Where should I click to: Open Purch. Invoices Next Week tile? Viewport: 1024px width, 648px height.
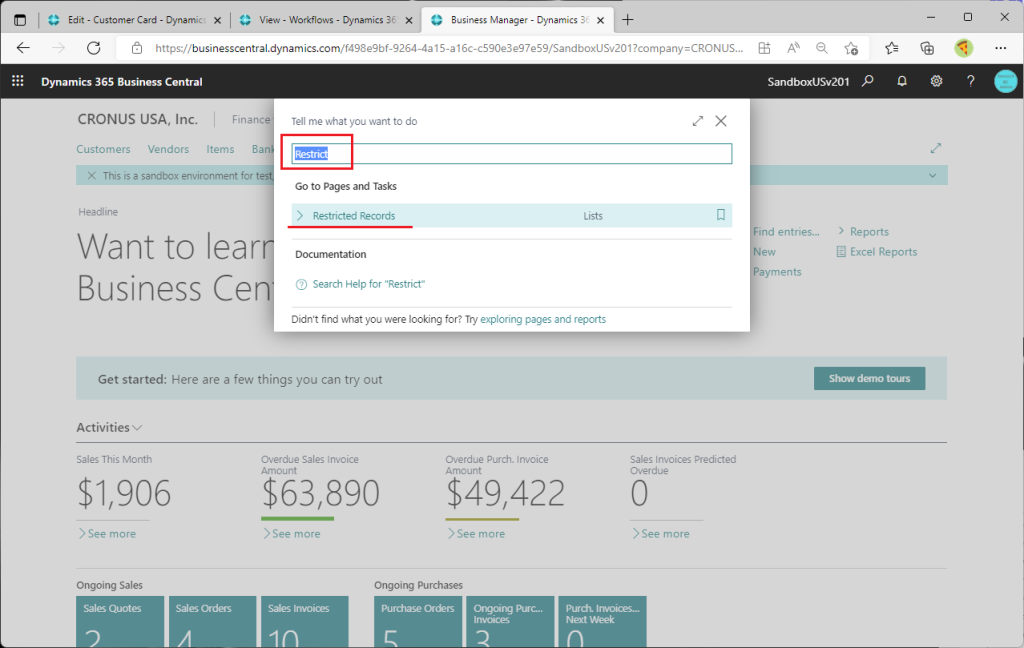(x=602, y=621)
